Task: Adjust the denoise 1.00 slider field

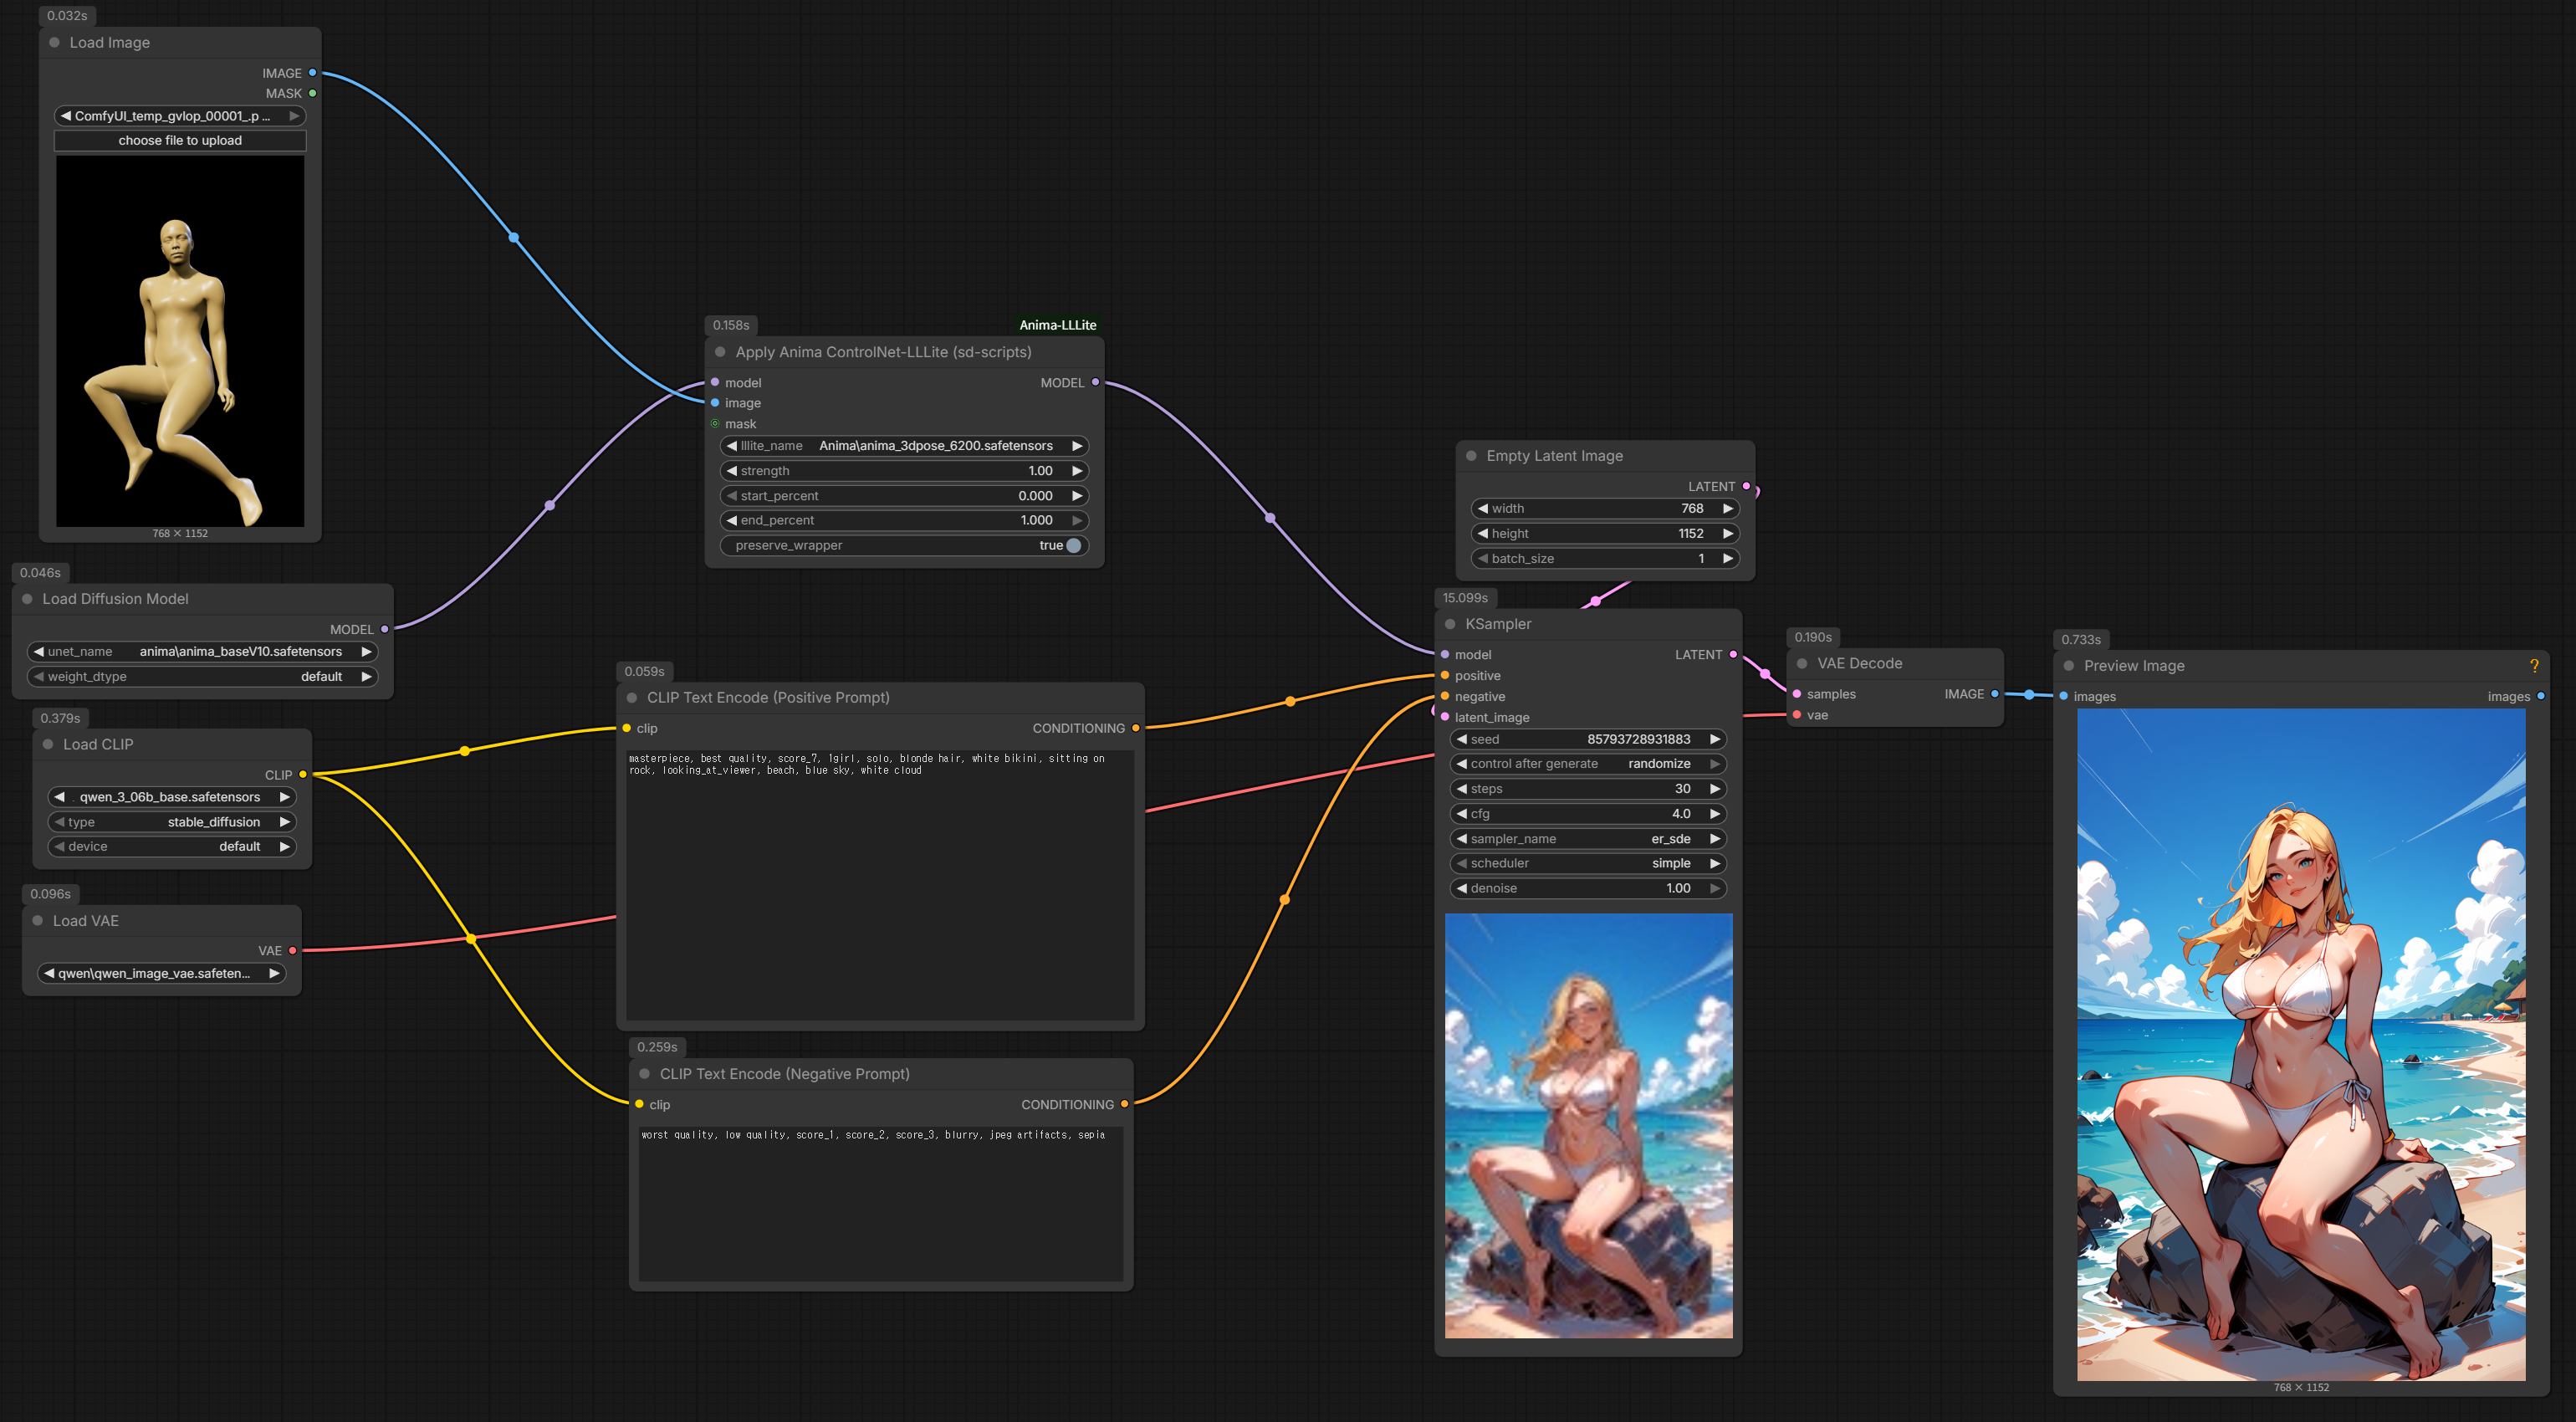Action: coord(1588,888)
